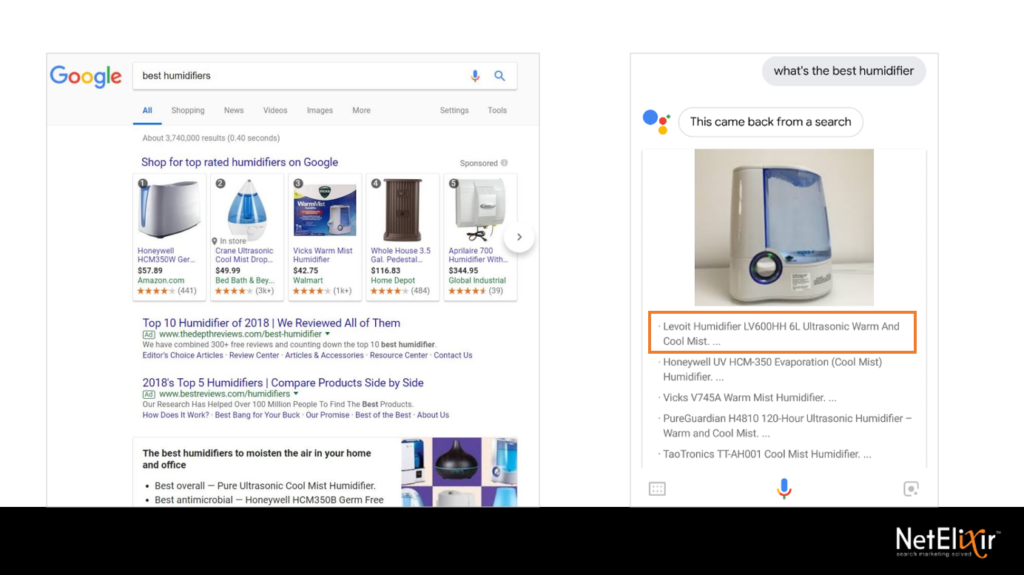Screen dimensions: 1024x575
Task: Click 'The best humidifiers to moisten the air' heading
Action: pos(257,459)
